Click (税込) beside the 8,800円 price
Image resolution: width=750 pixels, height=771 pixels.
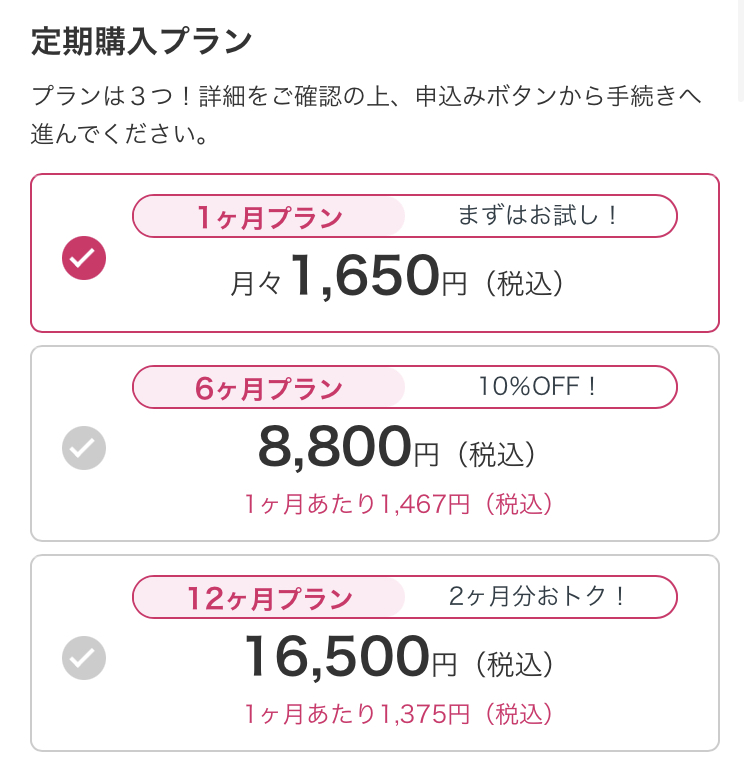[x=496, y=454]
